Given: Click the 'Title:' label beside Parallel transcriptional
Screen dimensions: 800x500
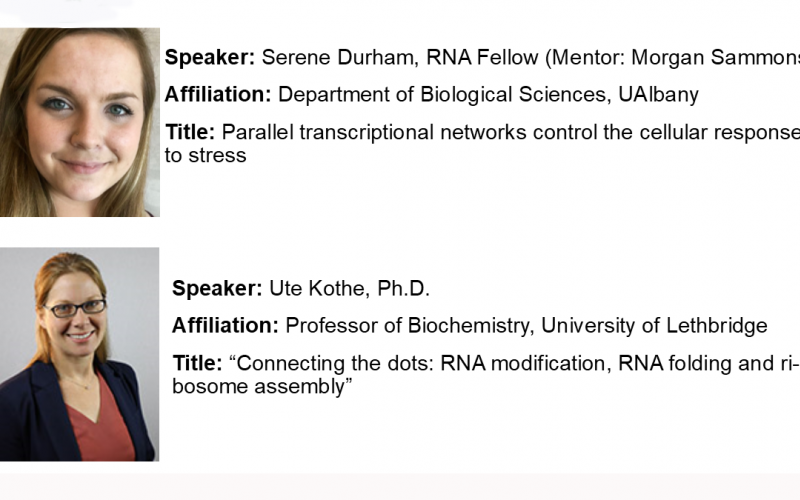Looking at the screenshot, I should coord(190,133).
